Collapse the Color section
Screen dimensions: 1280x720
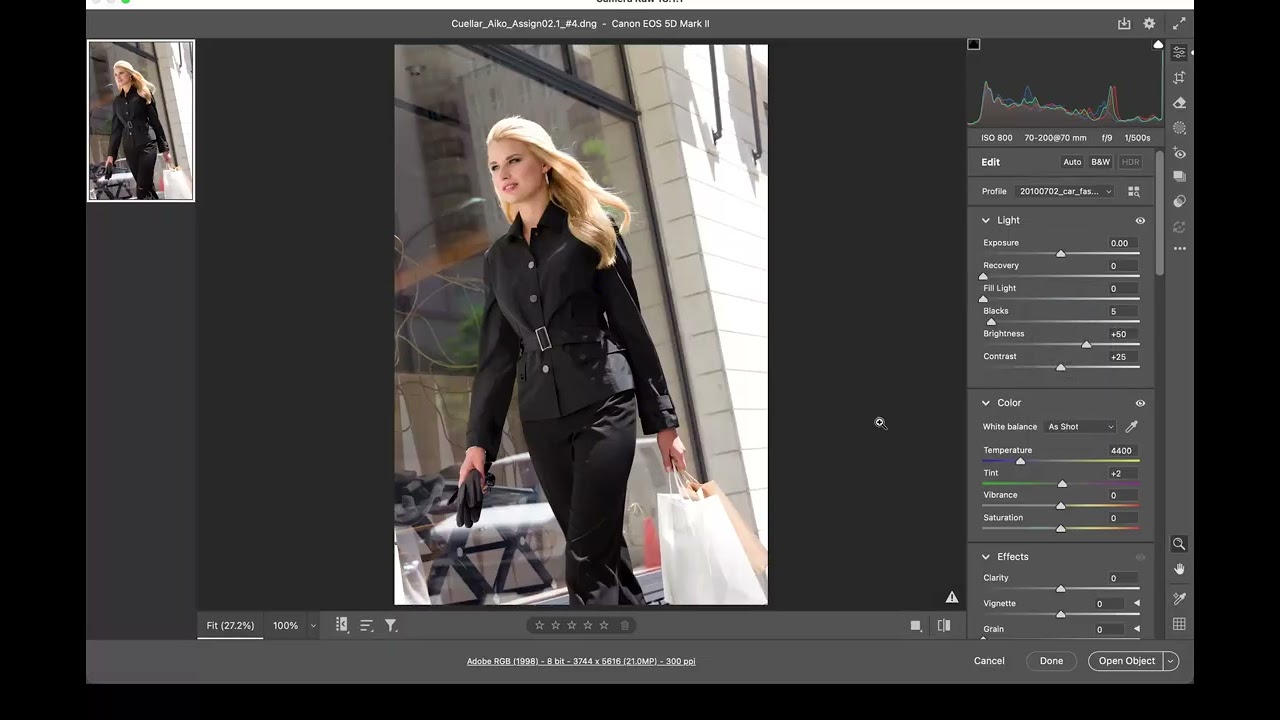pyautogui.click(x=986, y=403)
